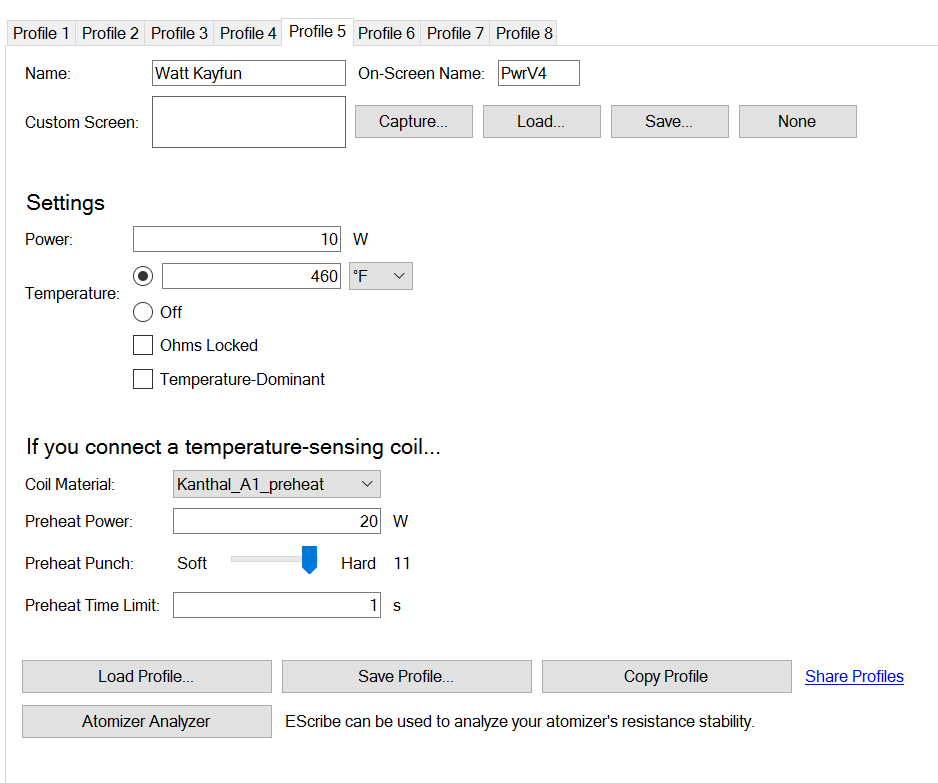Viewport: 938px width, 783px height.
Task: Go to the Profile 6 tab
Action: point(386,33)
